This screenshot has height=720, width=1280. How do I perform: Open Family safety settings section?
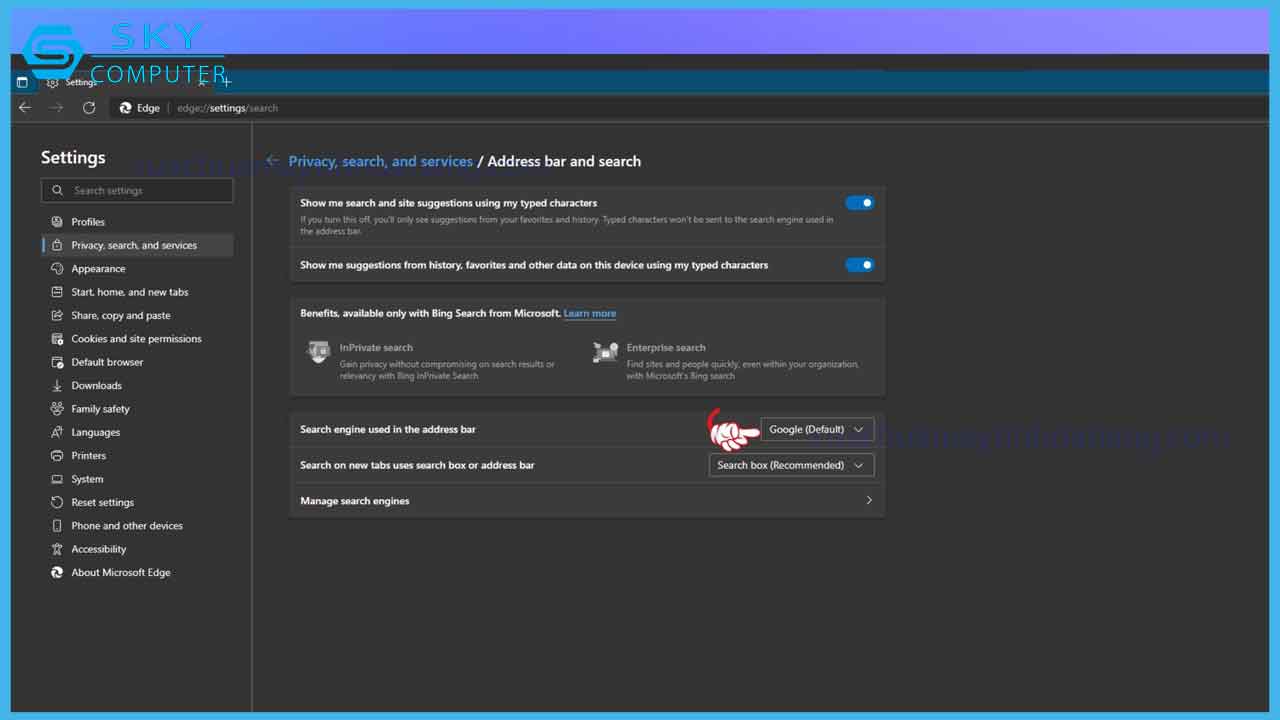point(138,409)
